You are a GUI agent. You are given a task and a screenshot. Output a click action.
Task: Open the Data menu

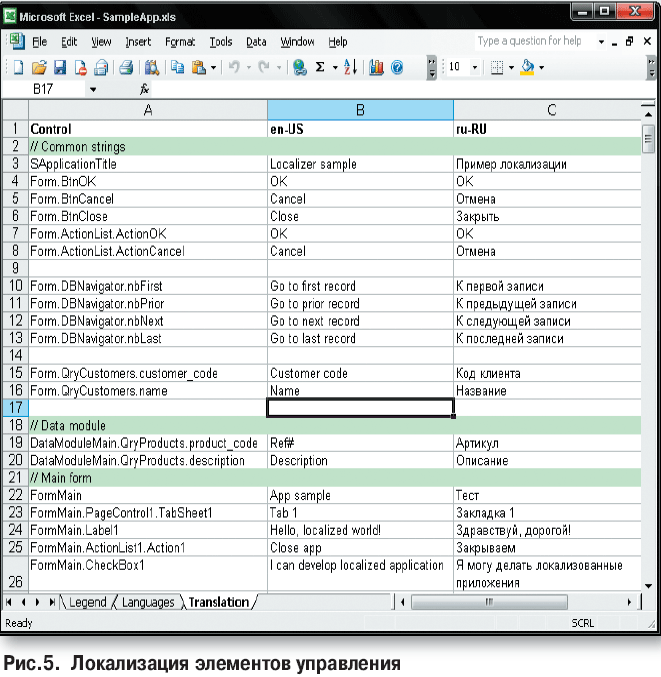point(256,42)
